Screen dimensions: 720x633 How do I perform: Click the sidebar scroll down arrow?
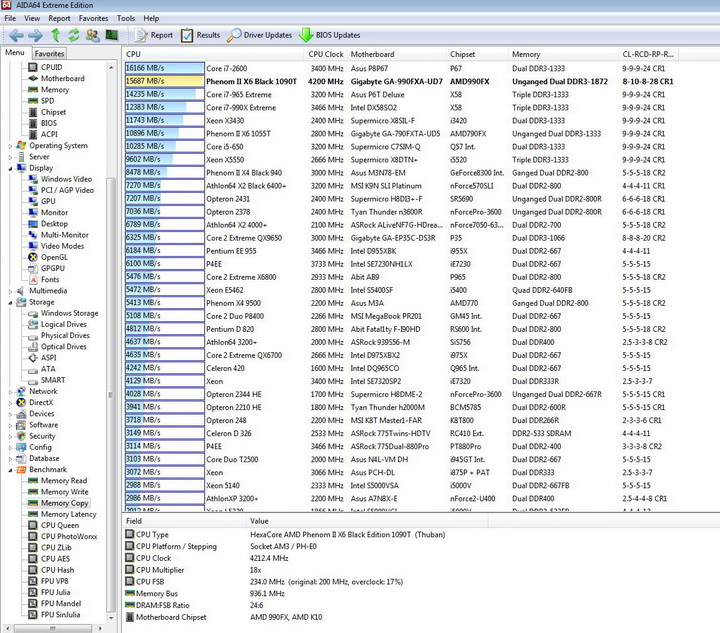tap(111, 618)
